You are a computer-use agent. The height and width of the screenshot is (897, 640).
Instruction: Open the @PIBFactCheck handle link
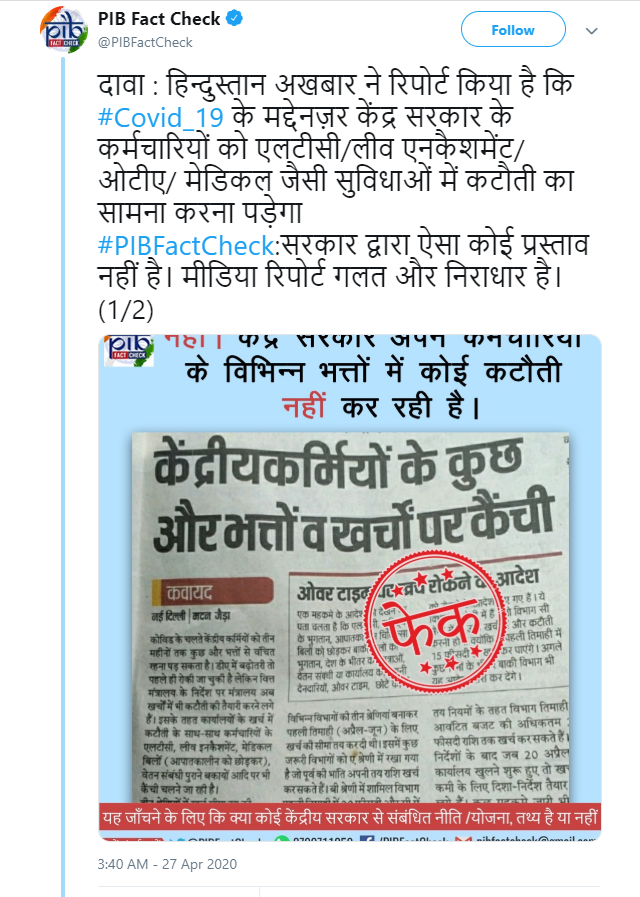point(145,42)
